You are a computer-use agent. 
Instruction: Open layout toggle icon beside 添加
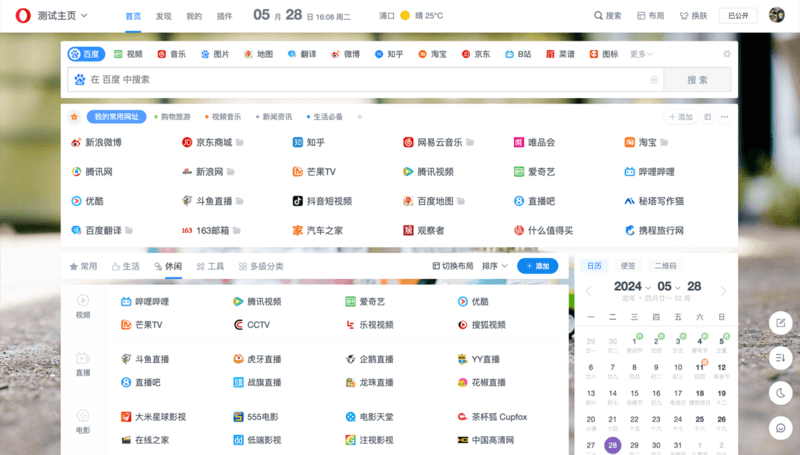coord(707,117)
